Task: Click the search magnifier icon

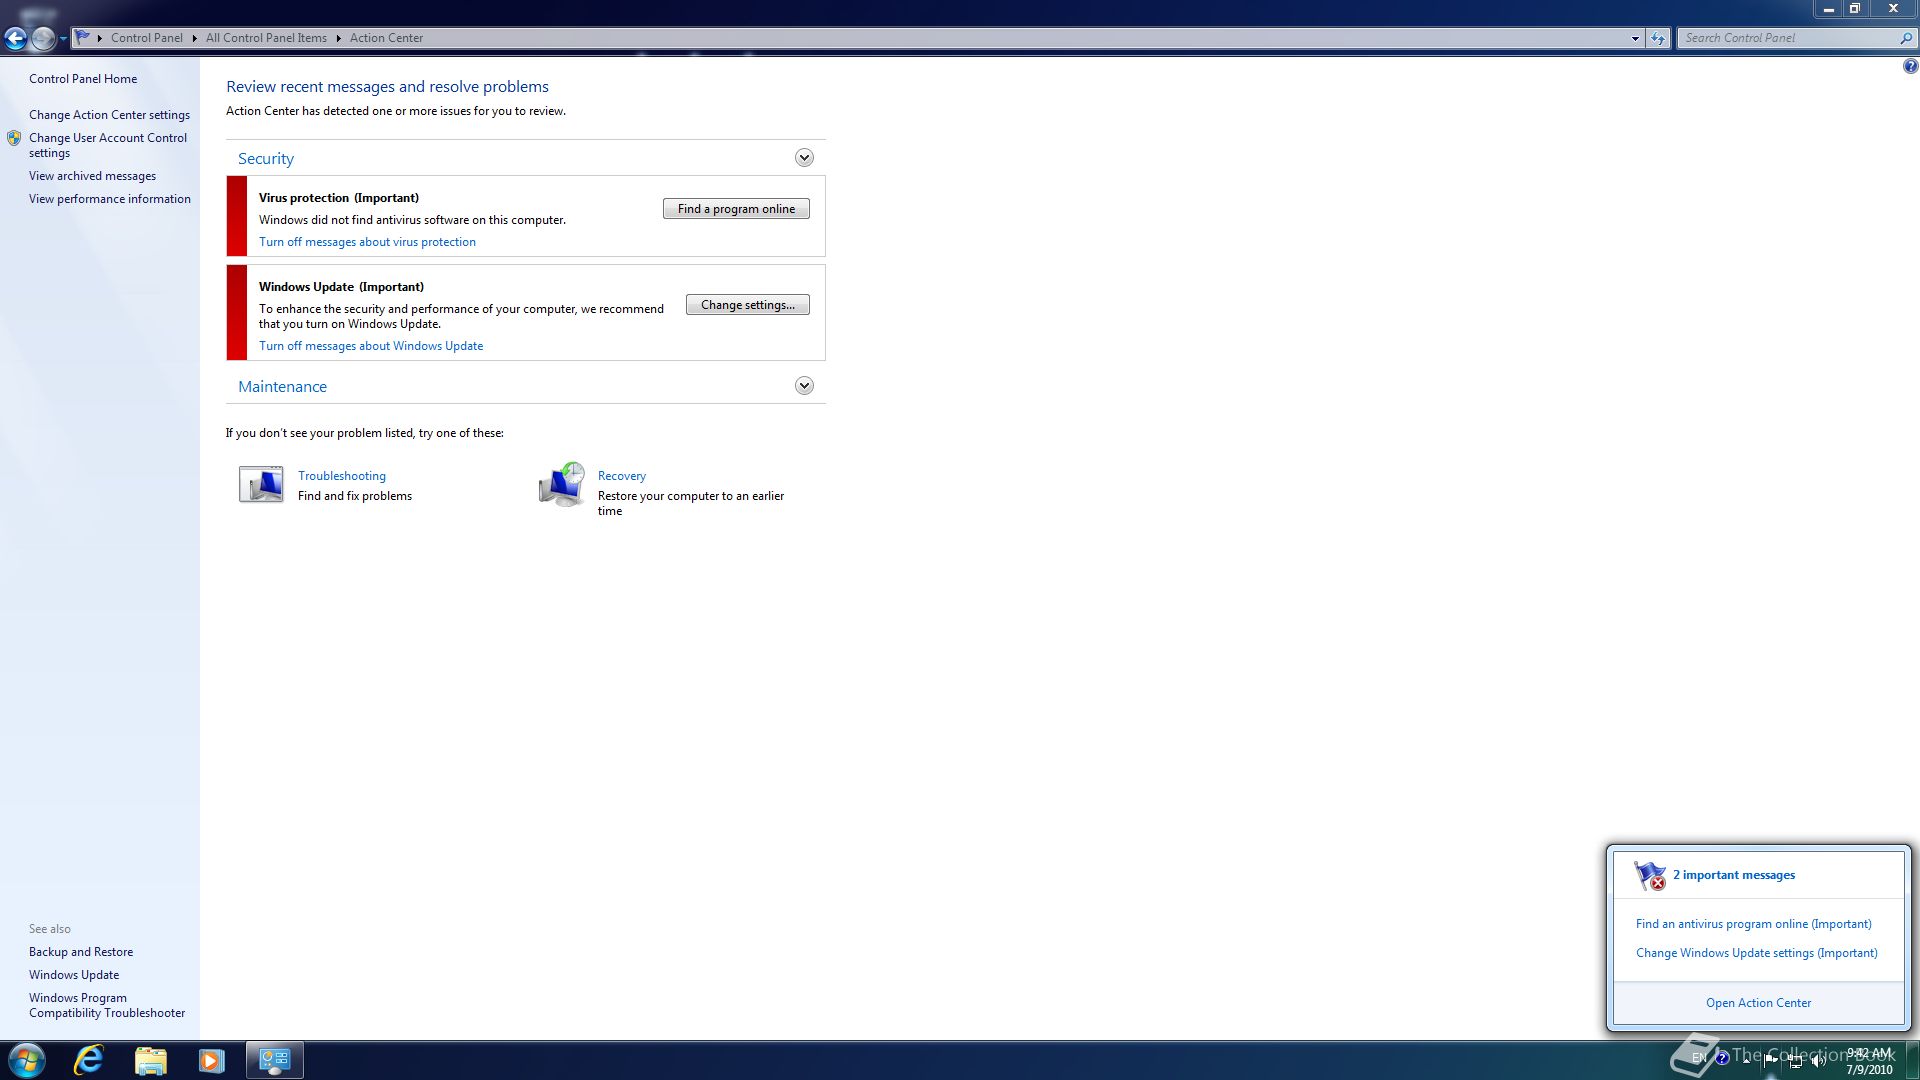Action: (1905, 38)
